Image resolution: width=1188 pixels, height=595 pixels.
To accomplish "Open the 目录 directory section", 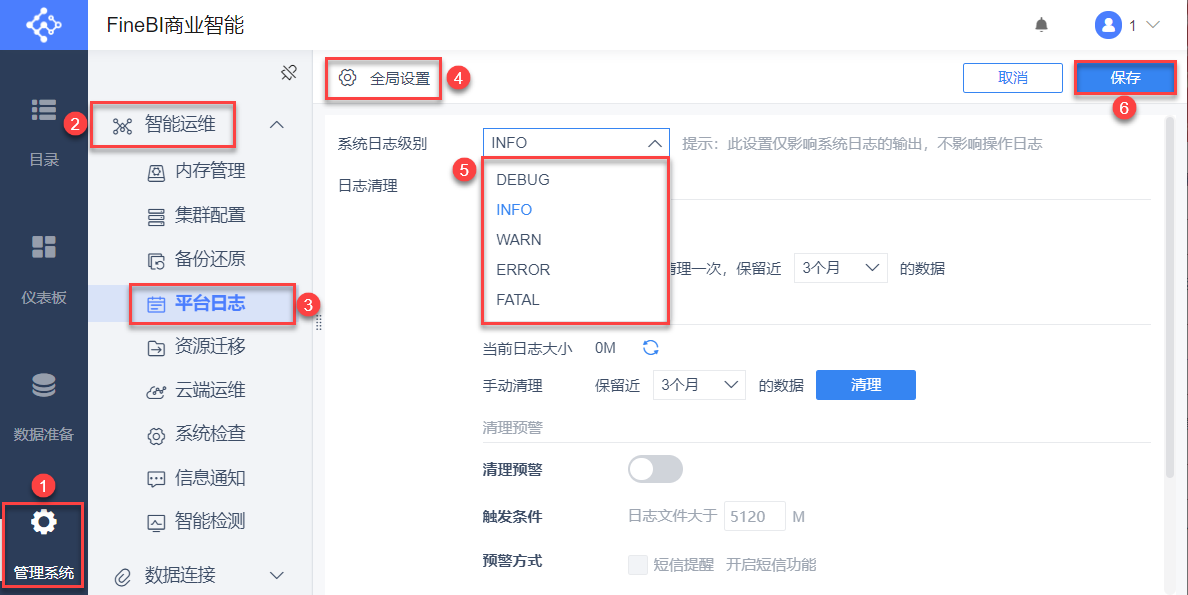I will click(44, 132).
